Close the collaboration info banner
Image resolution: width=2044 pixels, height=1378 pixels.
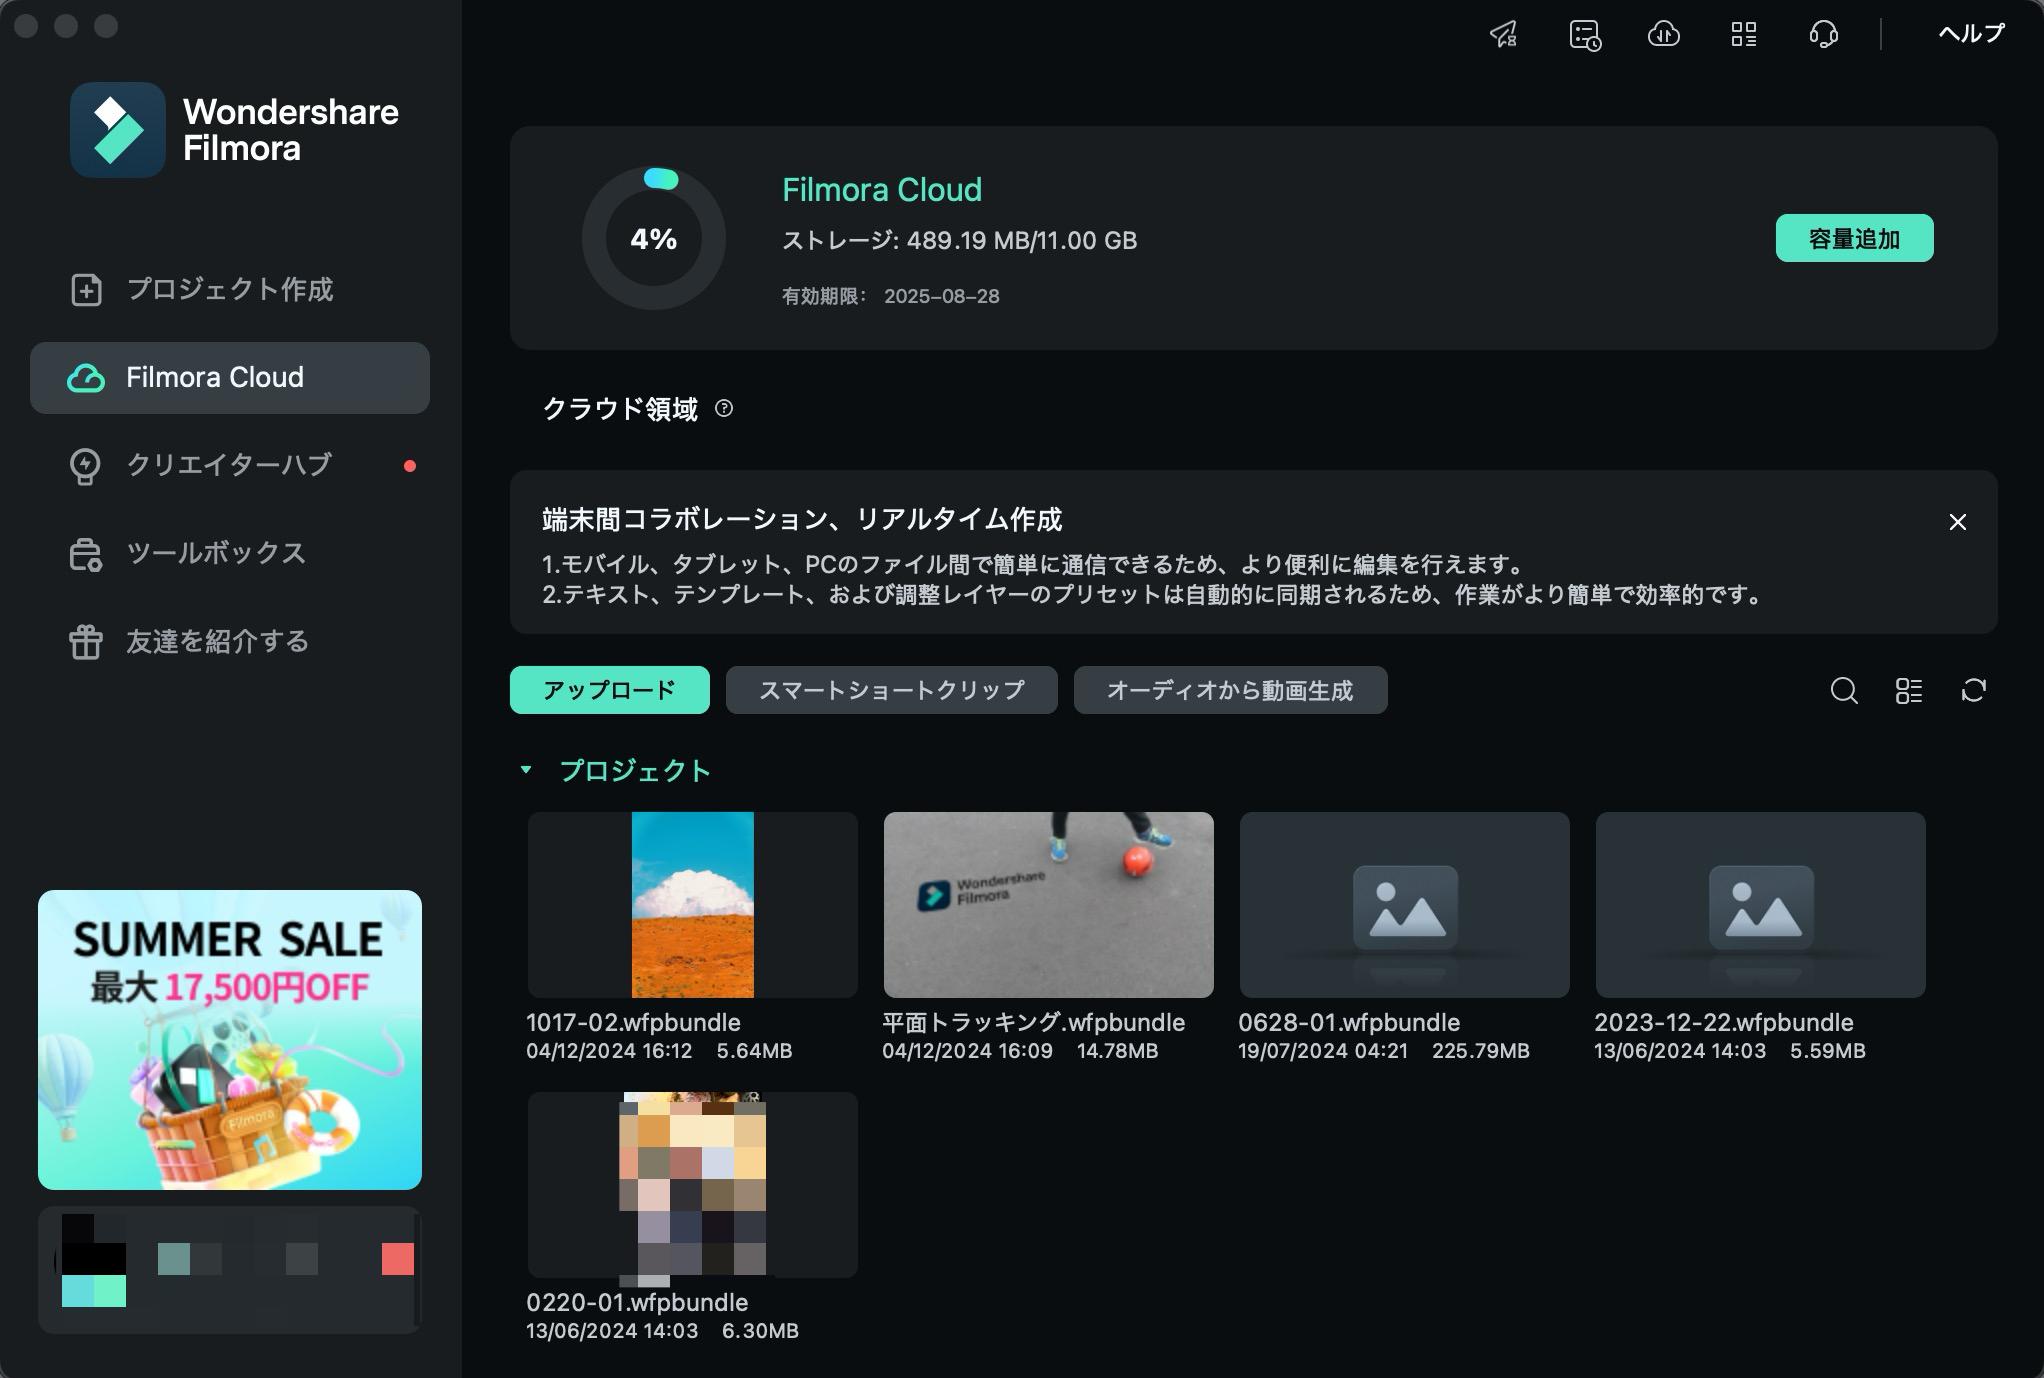point(1958,522)
